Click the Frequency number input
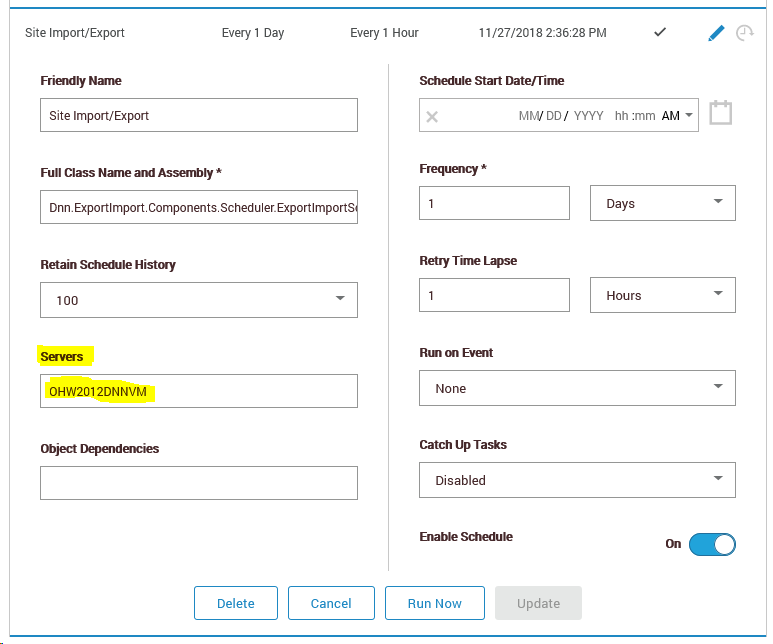The height and width of the screenshot is (644, 773). pyautogui.click(x=494, y=203)
